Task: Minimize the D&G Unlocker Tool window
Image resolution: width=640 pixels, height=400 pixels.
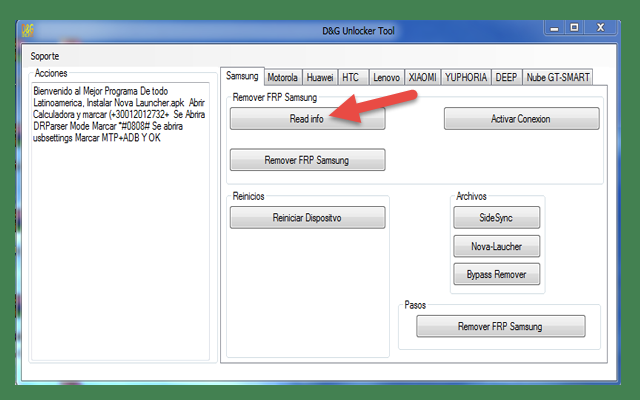Action: (x=554, y=28)
